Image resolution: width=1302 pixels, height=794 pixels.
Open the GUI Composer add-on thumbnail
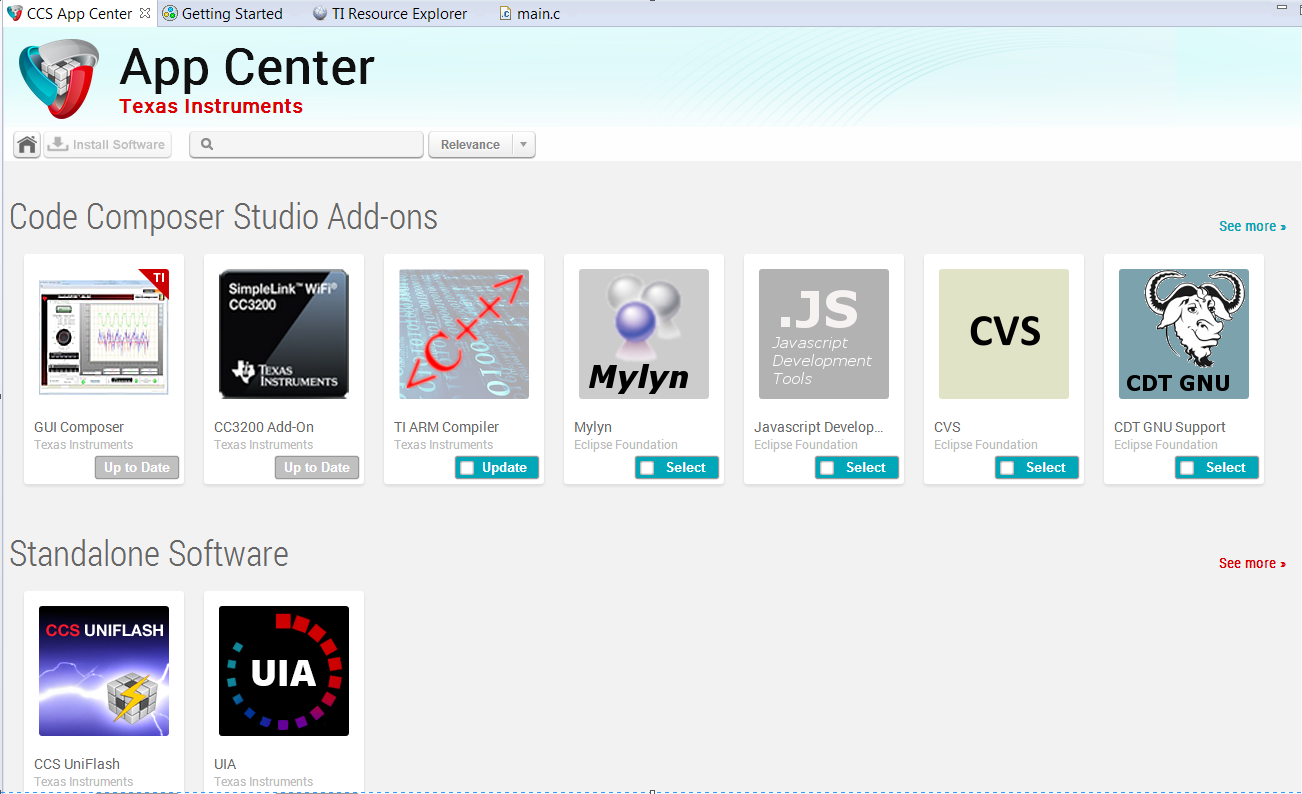pyautogui.click(x=104, y=334)
